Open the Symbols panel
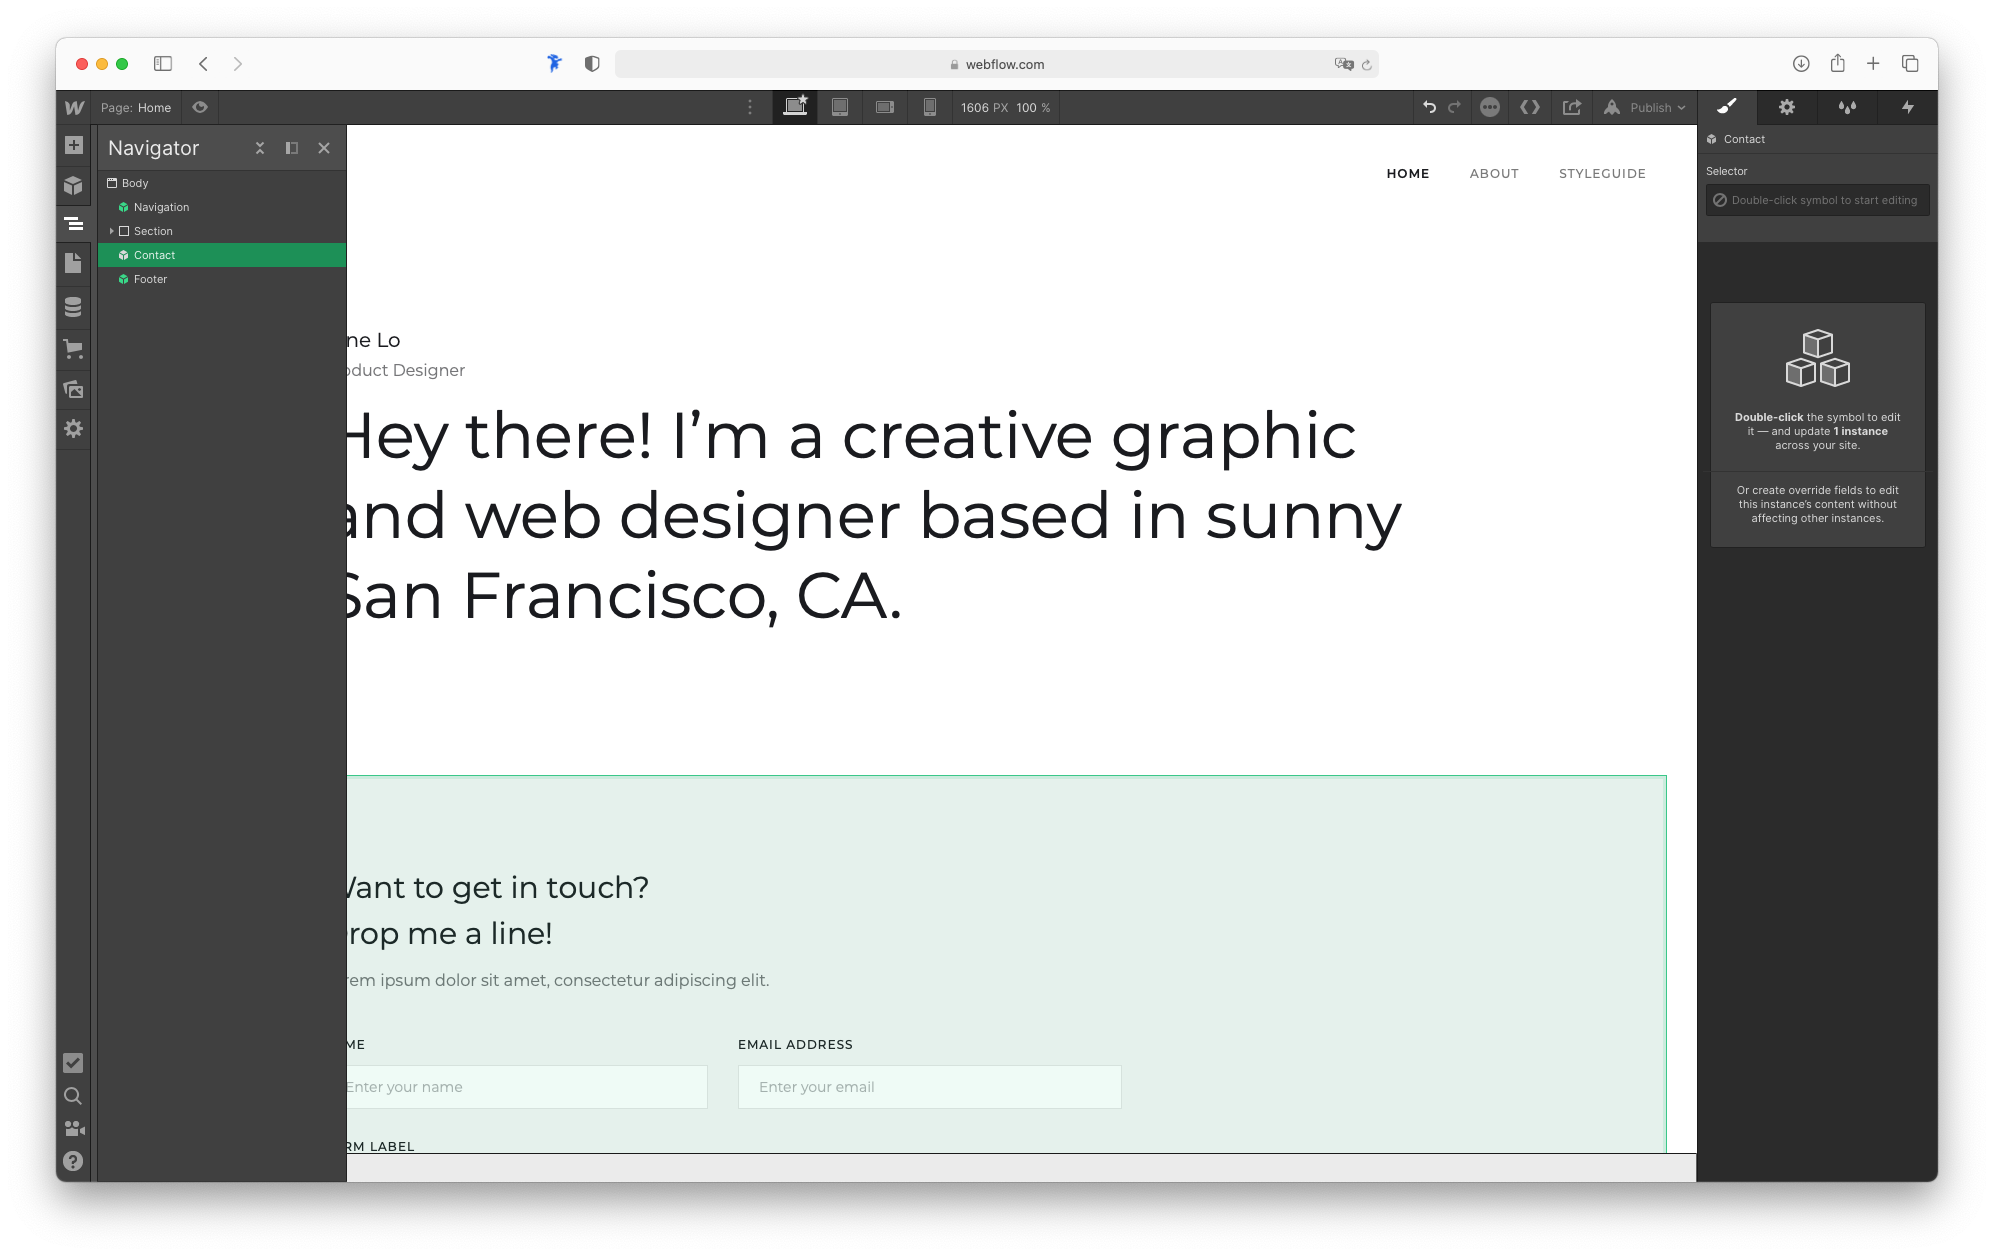This screenshot has width=1994, height=1256. point(73,185)
